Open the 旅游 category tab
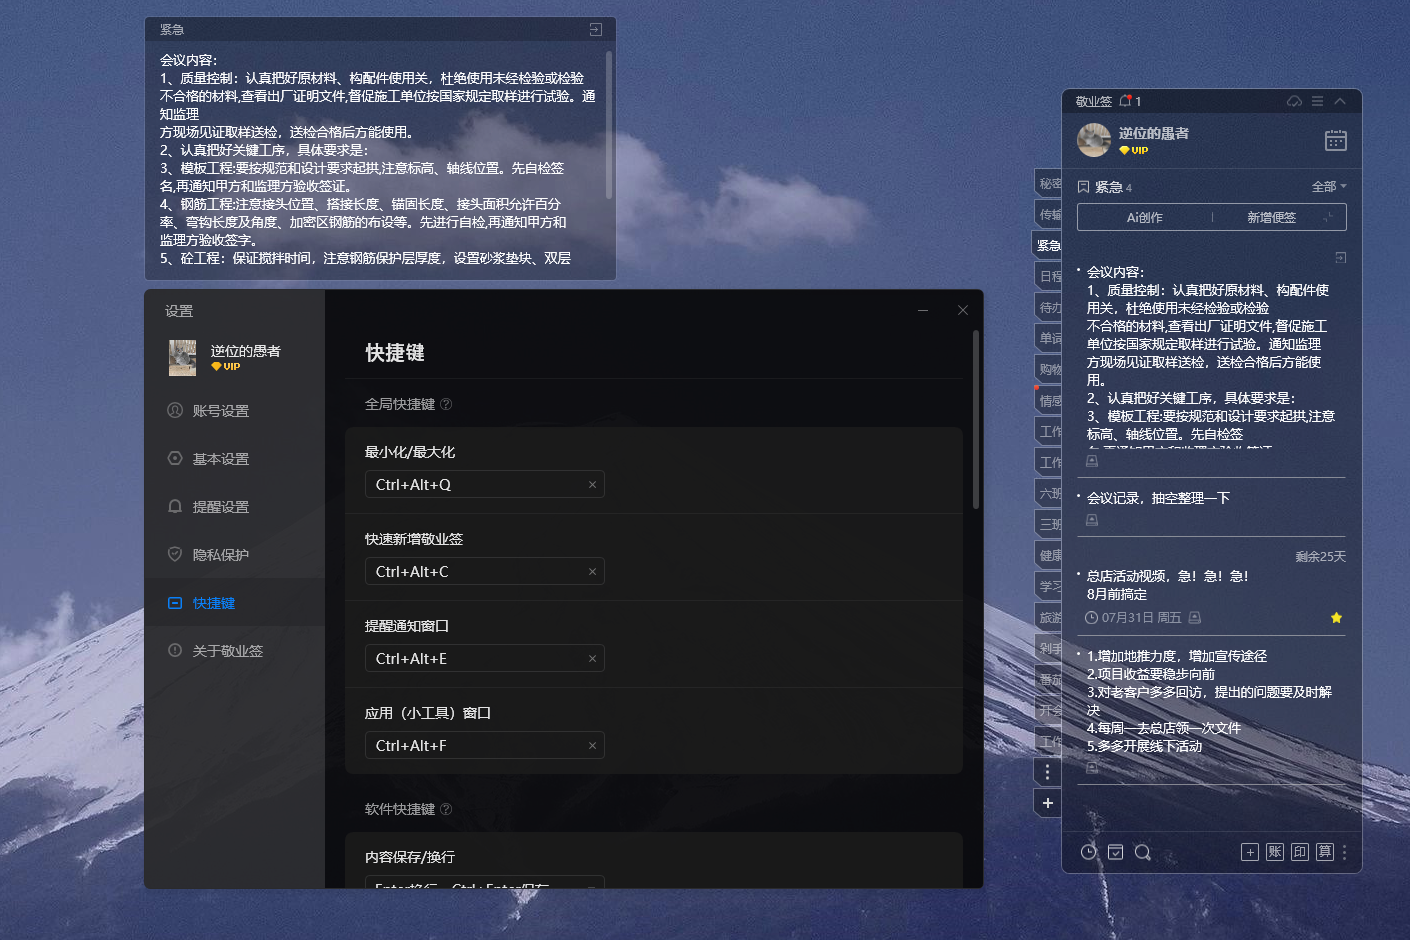This screenshot has height=940, width=1410. 1049,617
